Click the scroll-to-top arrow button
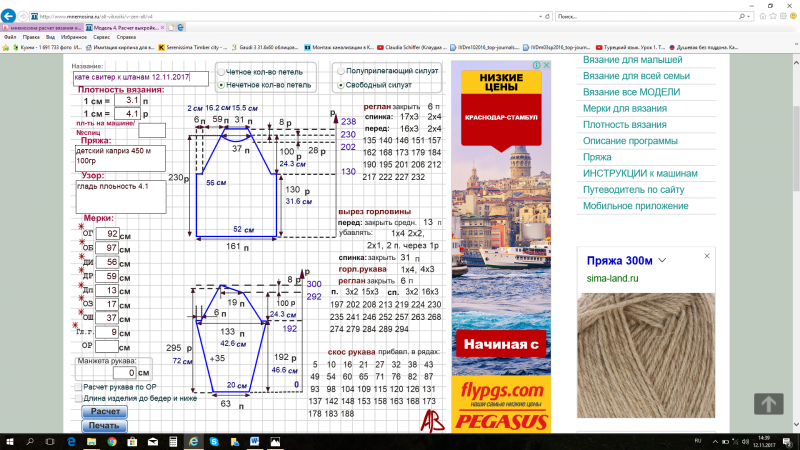 (x=768, y=403)
